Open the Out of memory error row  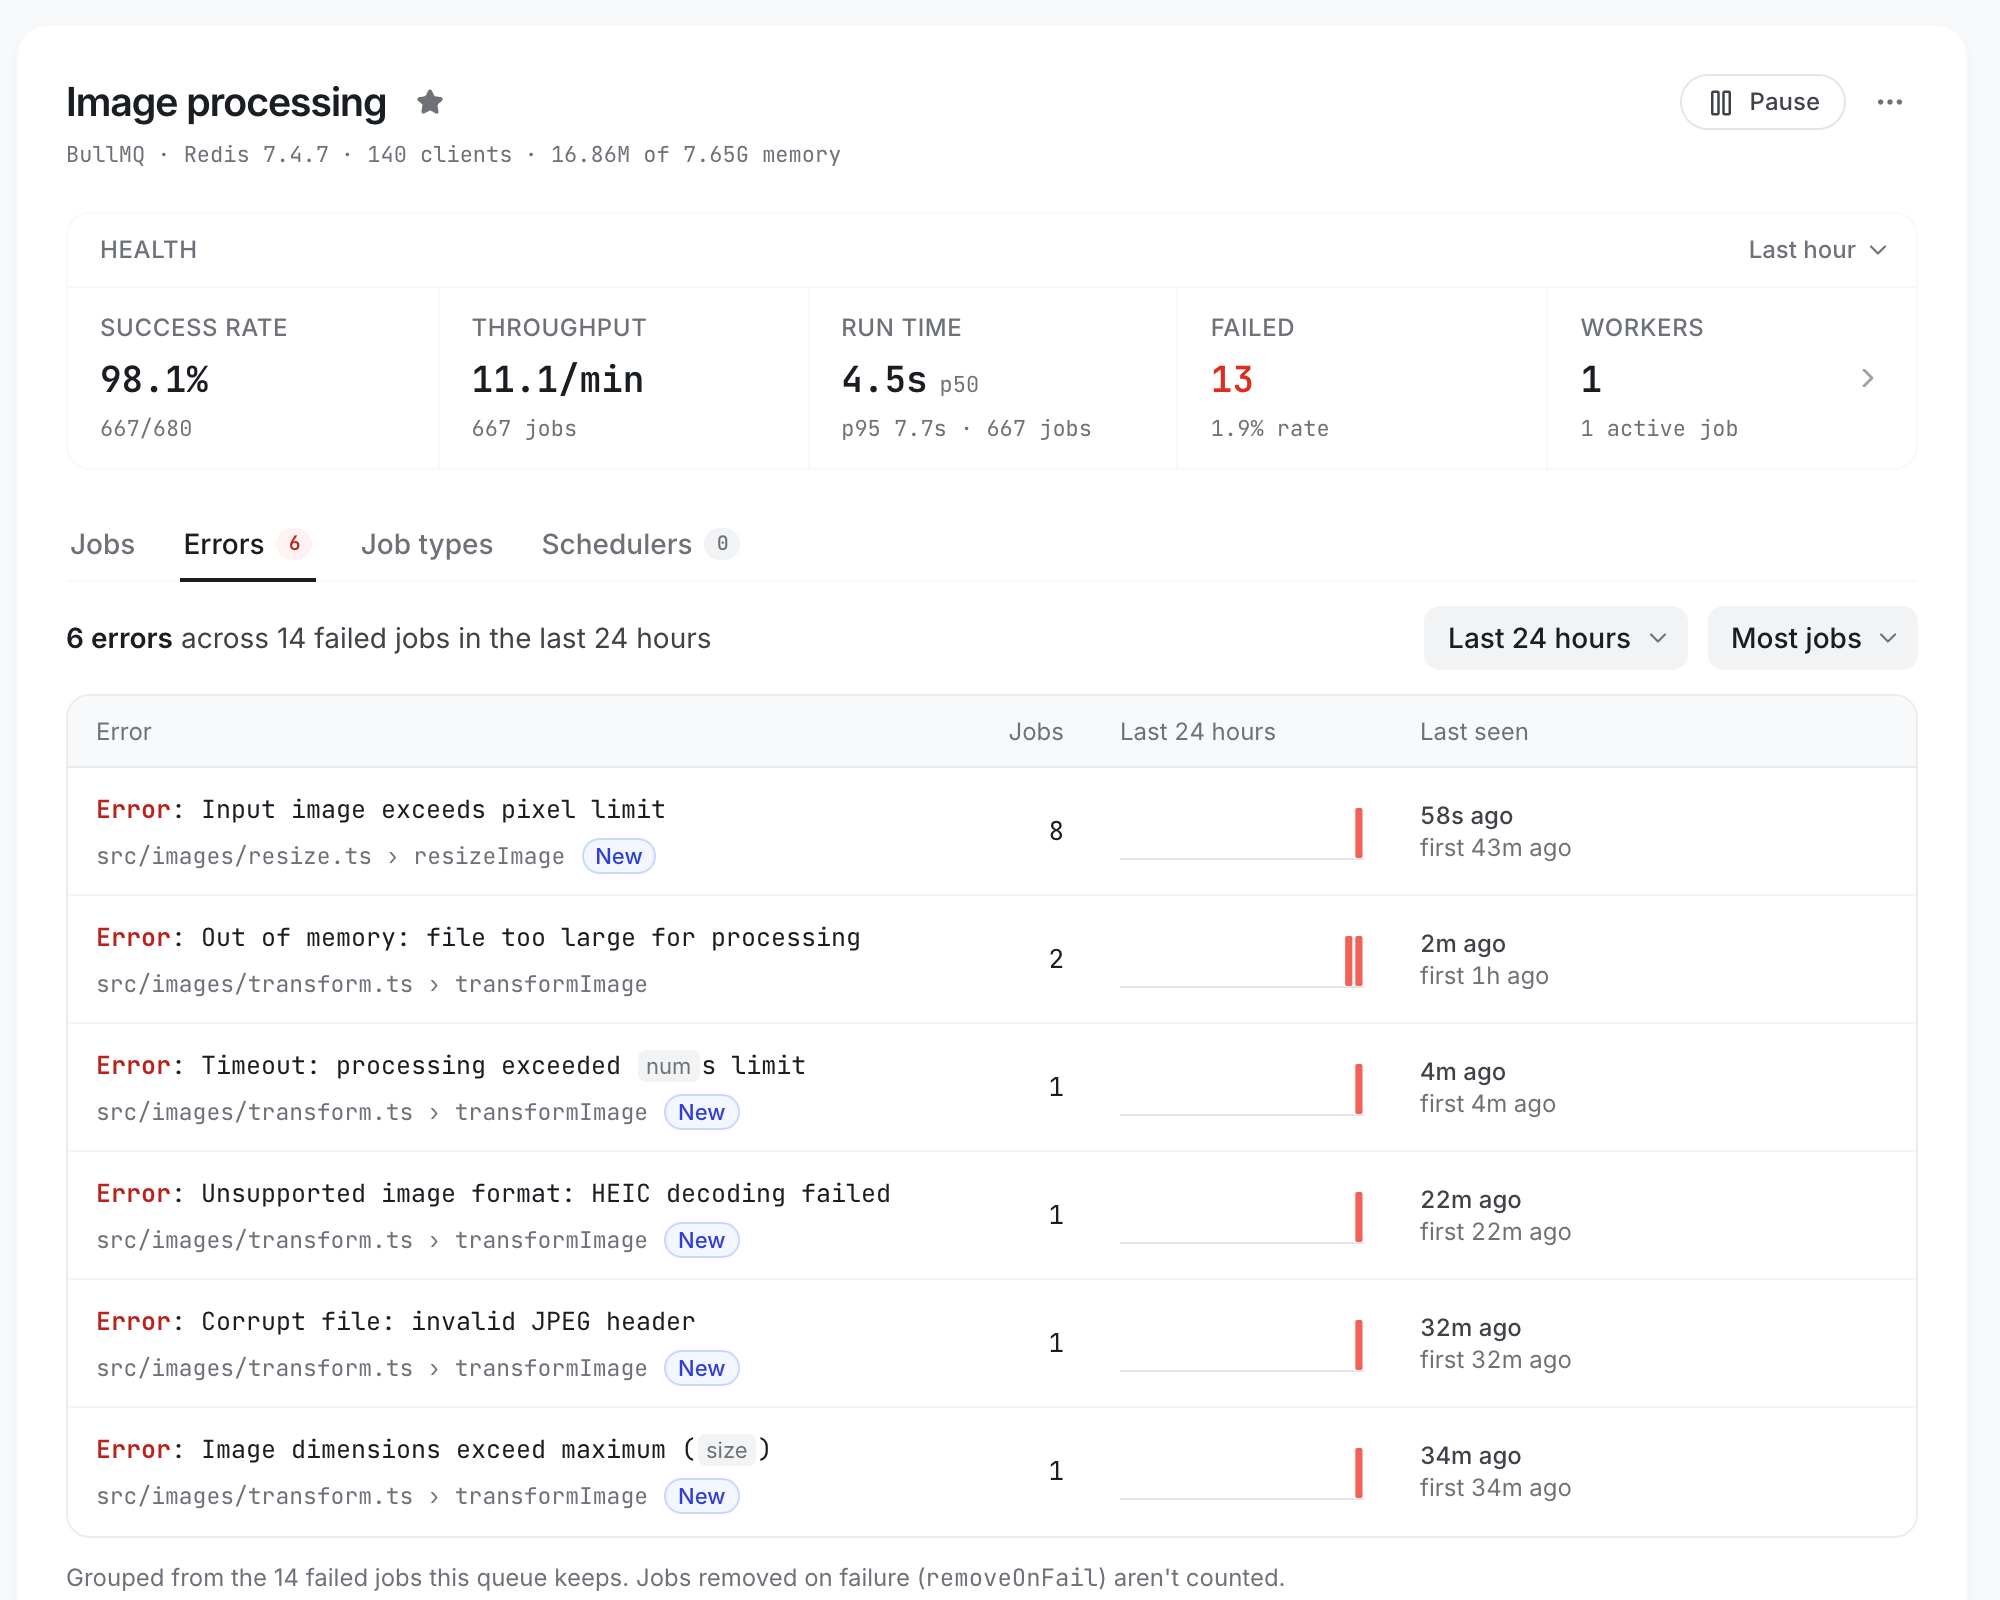click(991, 959)
